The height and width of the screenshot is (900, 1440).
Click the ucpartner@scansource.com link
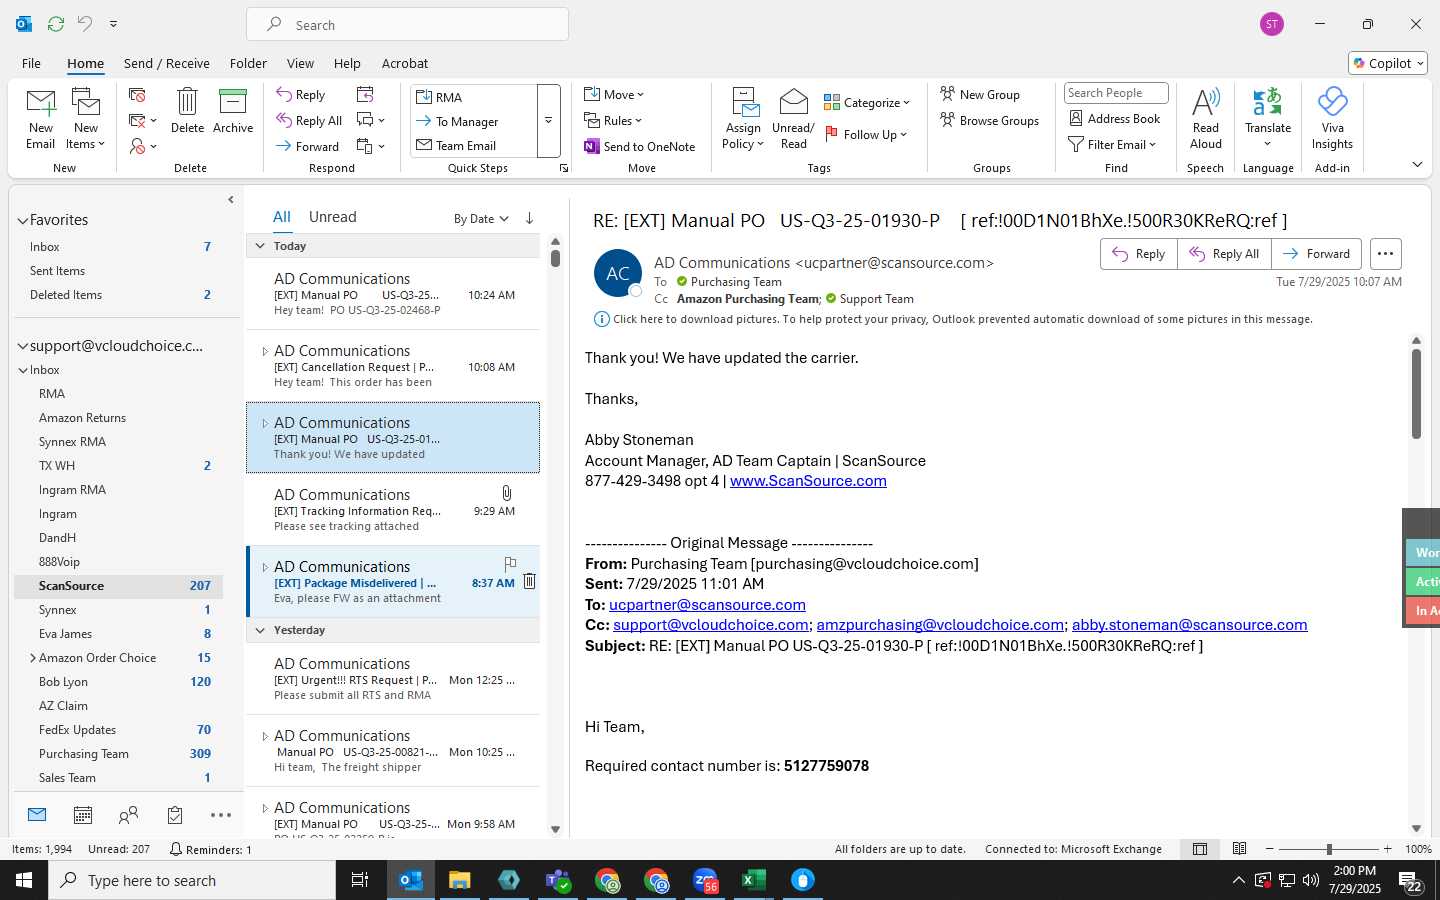pyautogui.click(x=707, y=605)
